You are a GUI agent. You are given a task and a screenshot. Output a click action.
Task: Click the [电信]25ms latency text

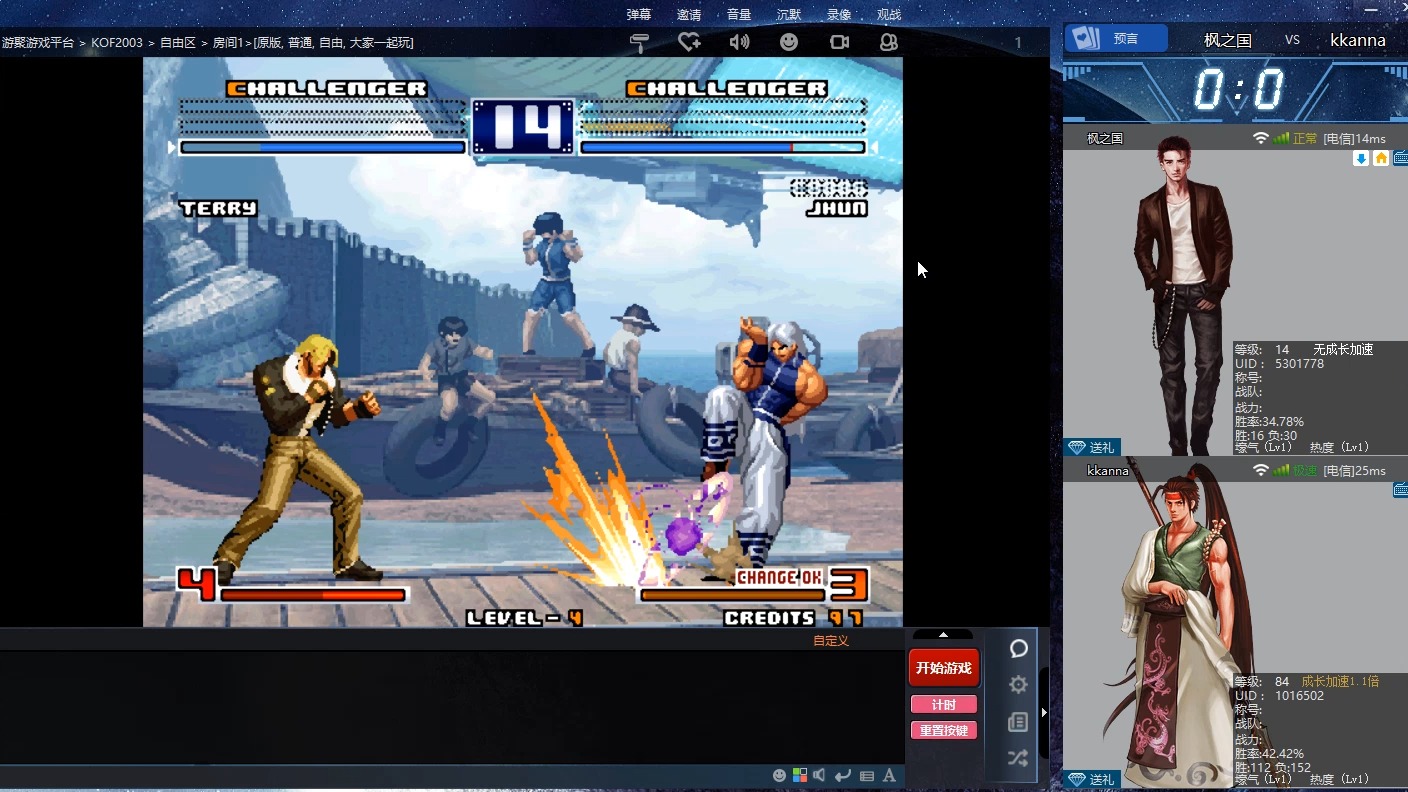[1354, 470]
